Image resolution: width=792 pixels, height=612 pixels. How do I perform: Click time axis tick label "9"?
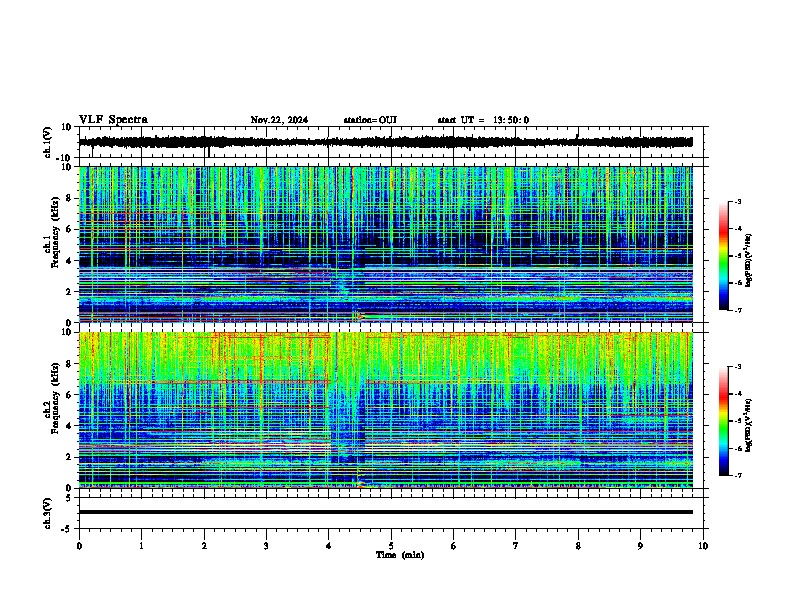coord(640,546)
